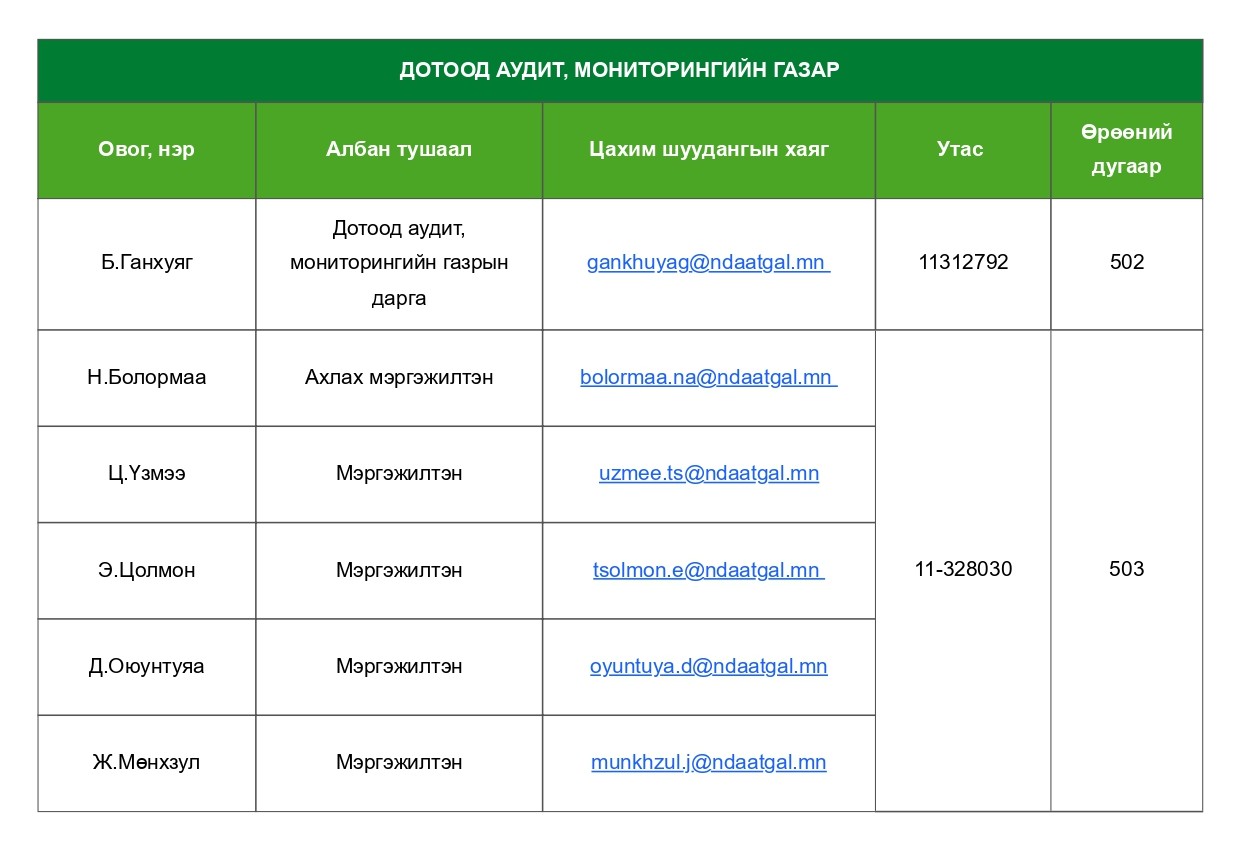Click room number 502
The image size is (1241, 850).
pyautogui.click(x=1126, y=263)
